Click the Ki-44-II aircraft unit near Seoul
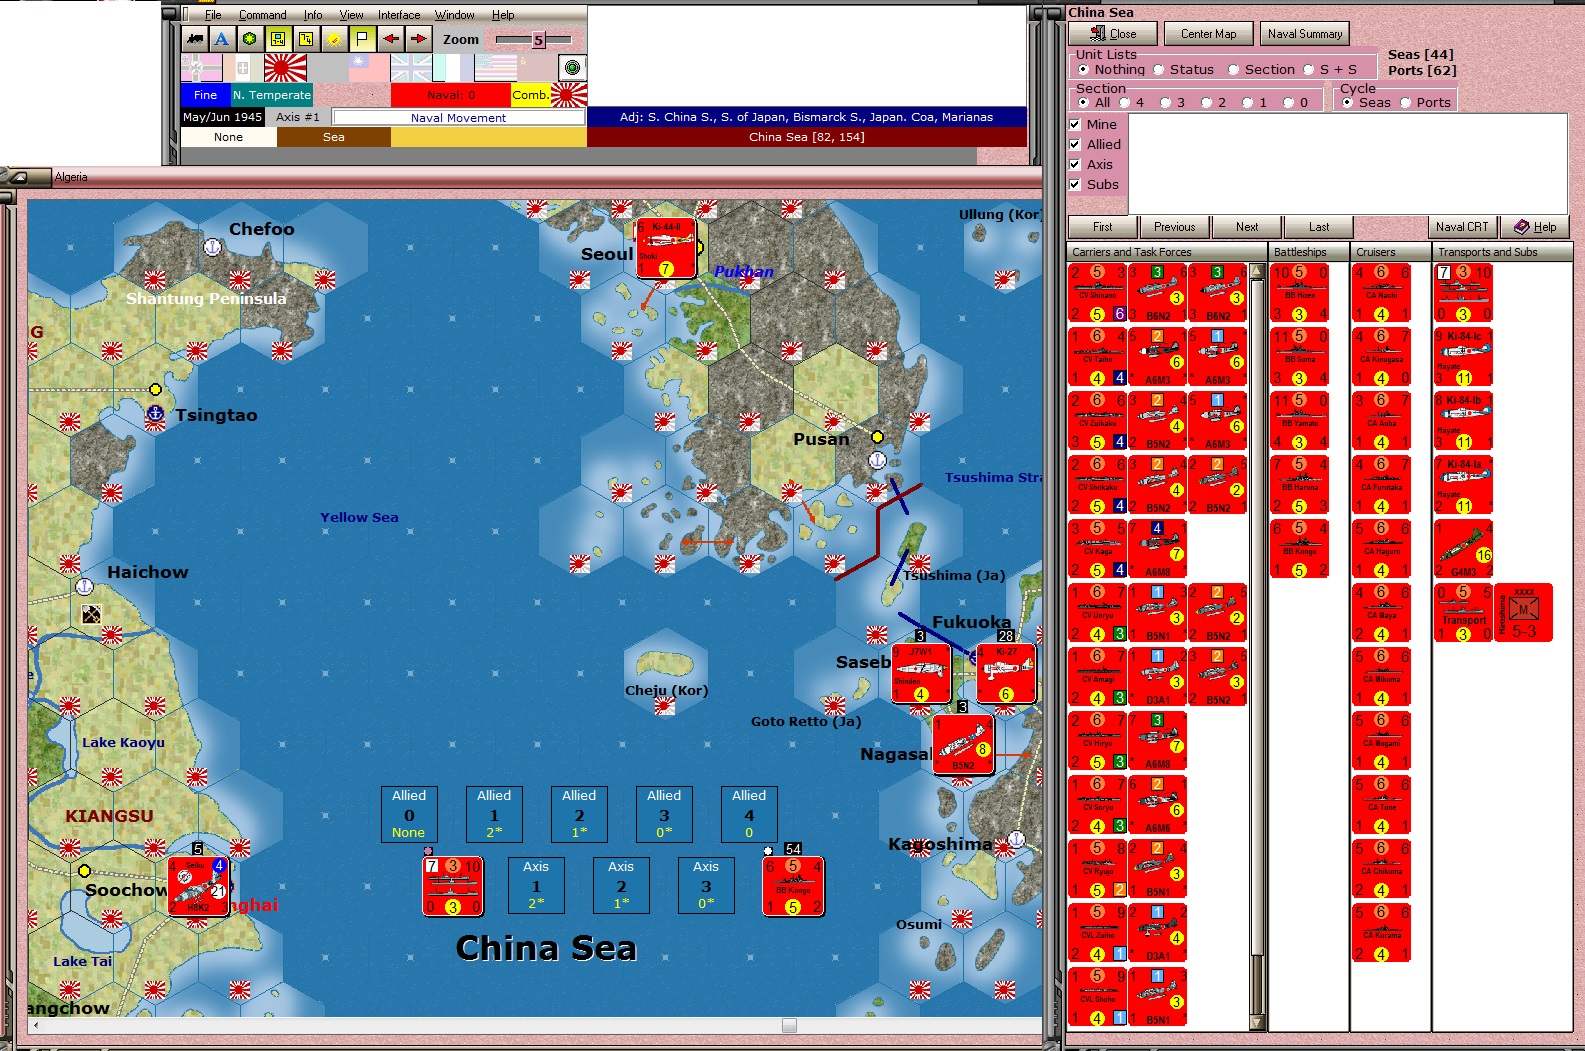 (666, 248)
